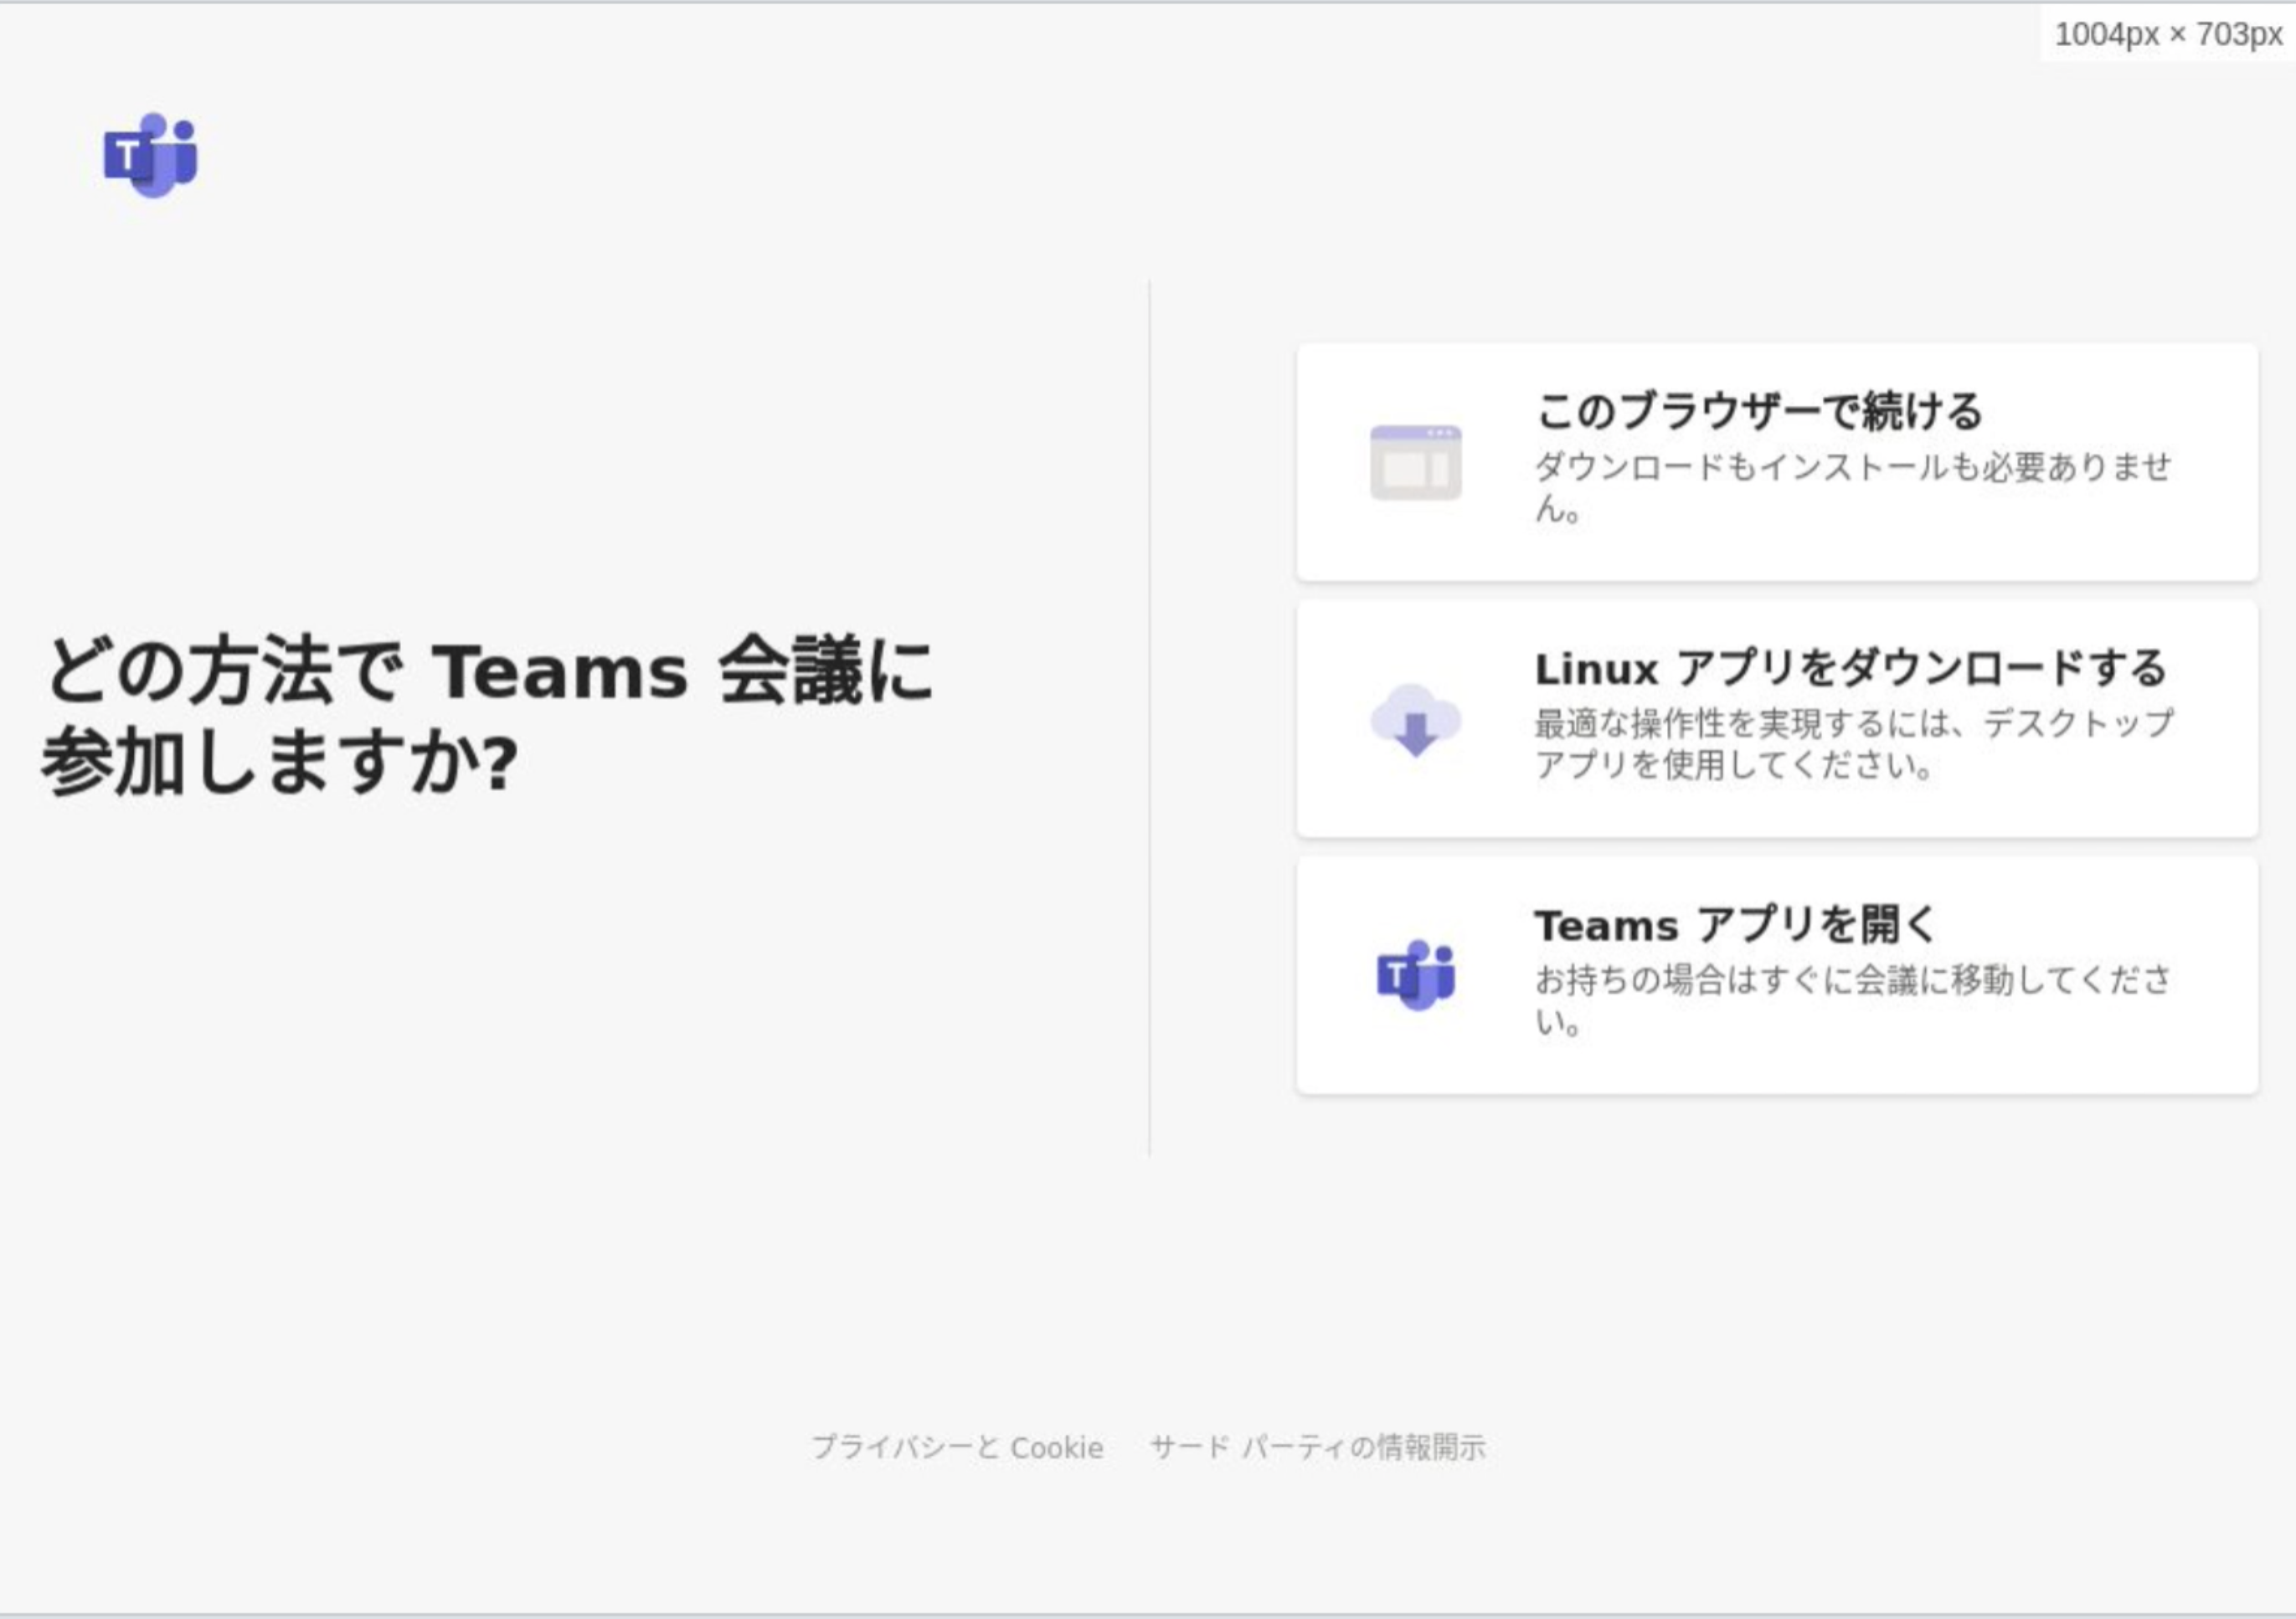
Task: Click the heading どの方法で Teams 会議に参加しますか?
Action: [488, 717]
